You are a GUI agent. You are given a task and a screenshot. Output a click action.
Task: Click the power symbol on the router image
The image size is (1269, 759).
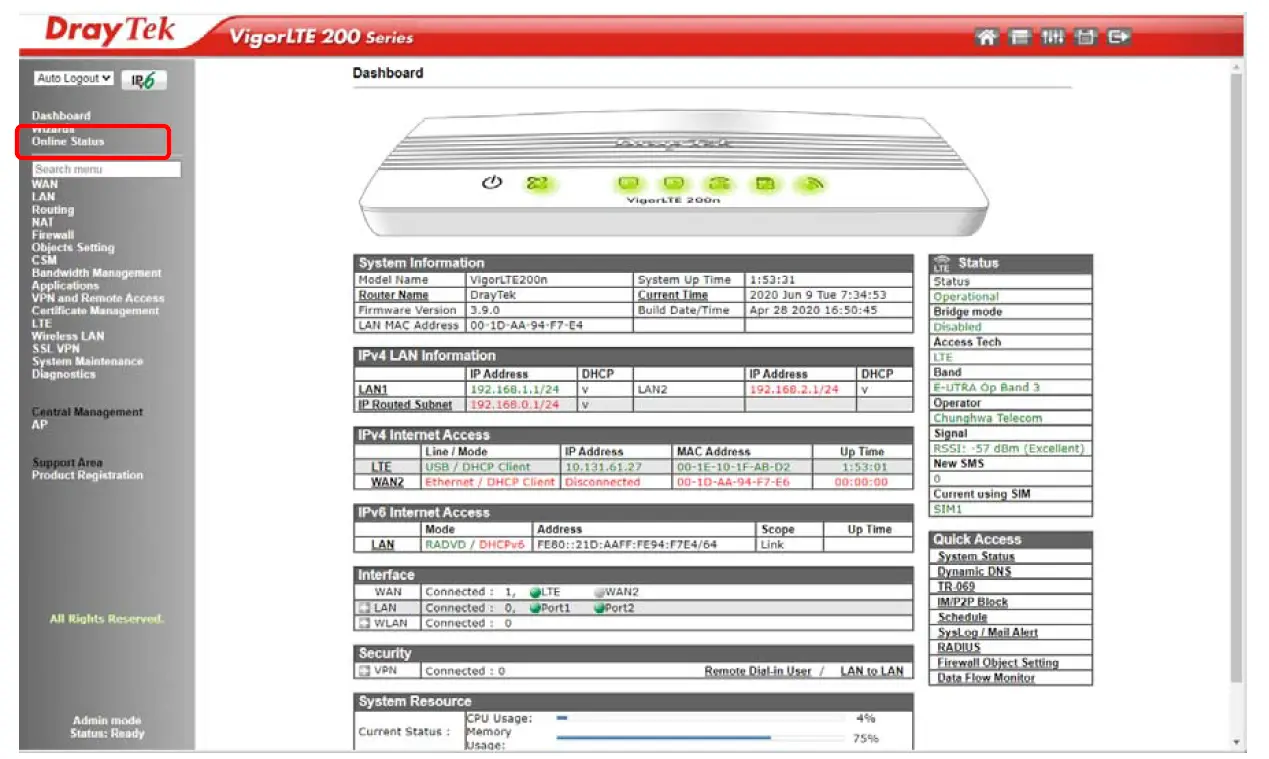click(491, 183)
